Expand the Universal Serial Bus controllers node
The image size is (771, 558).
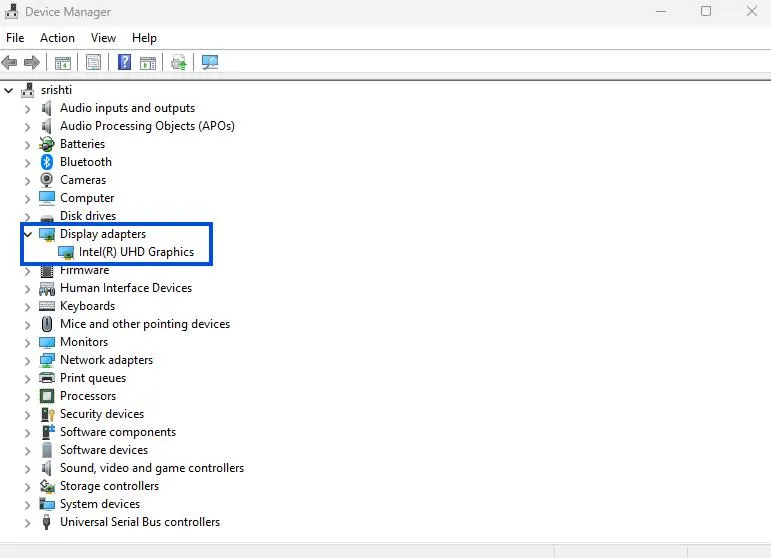click(x=27, y=522)
